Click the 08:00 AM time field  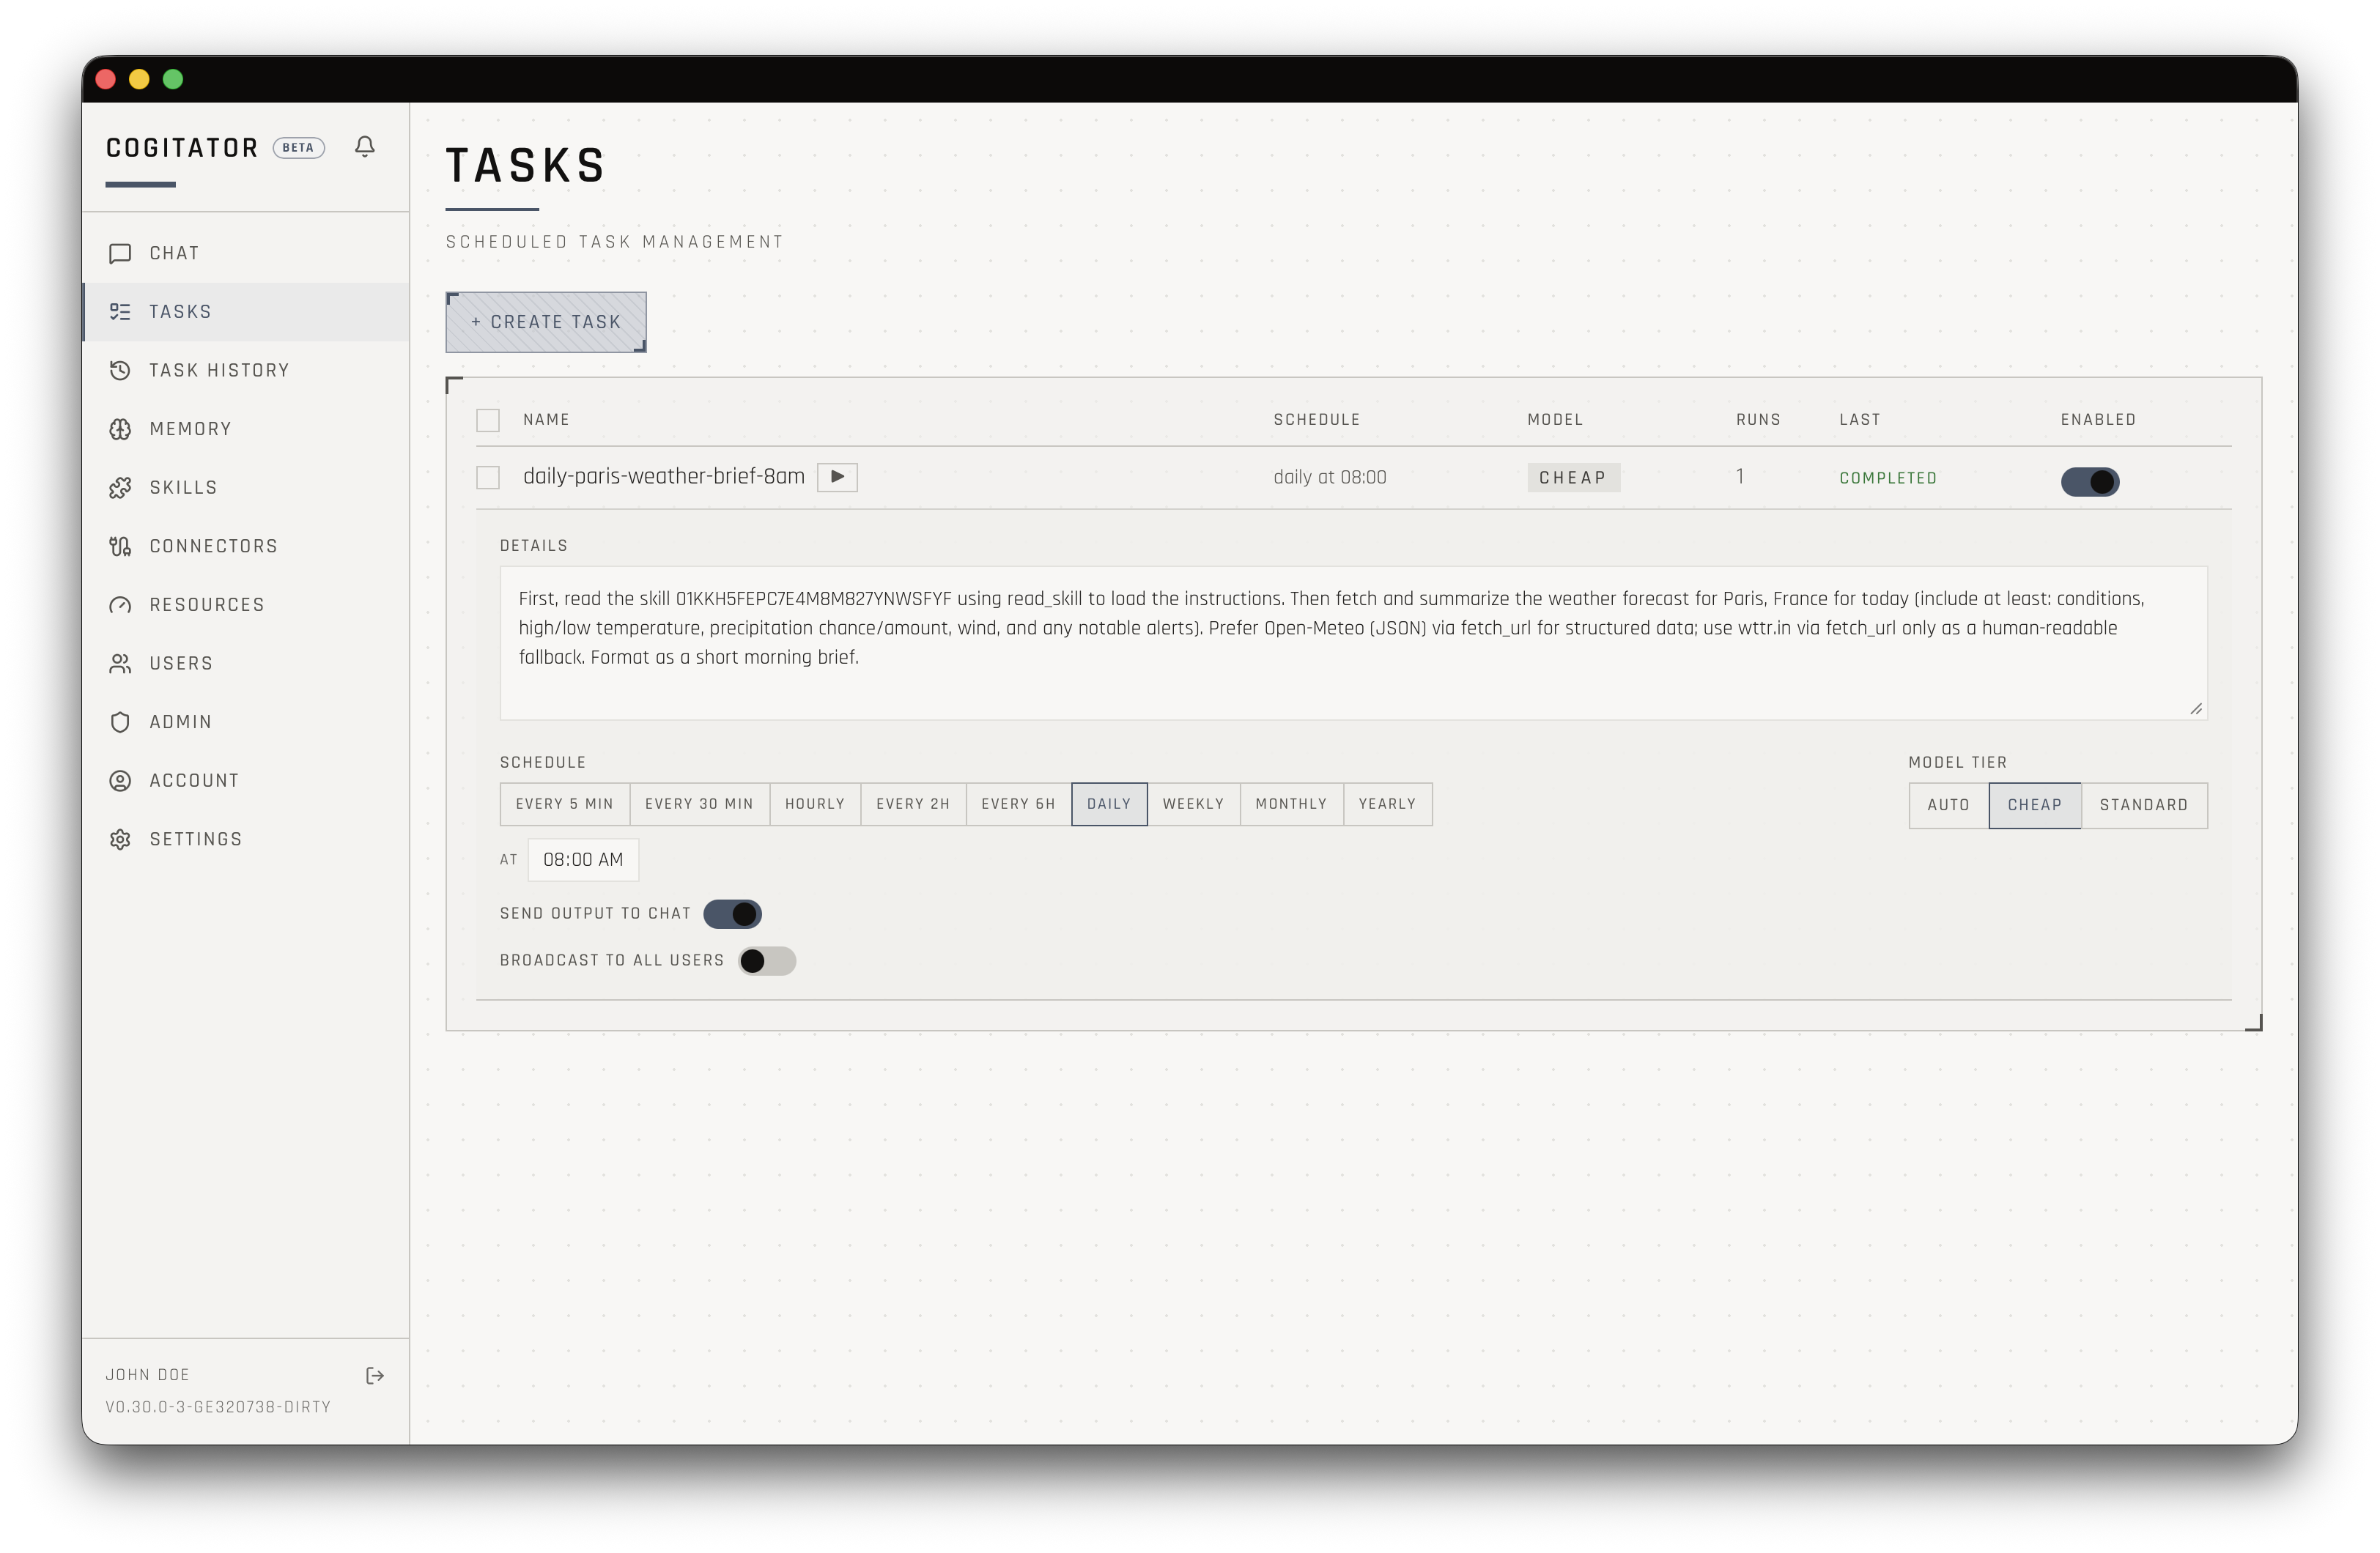[x=583, y=860]
